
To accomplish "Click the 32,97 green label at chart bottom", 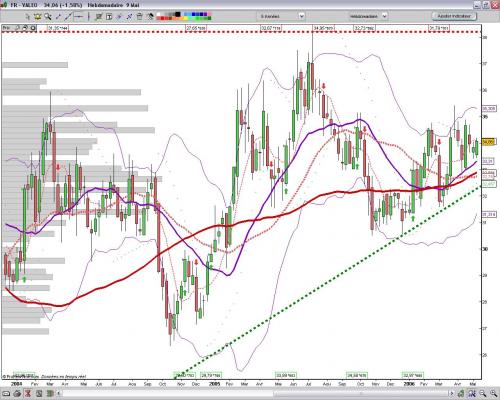I will (x=413, y=375).
